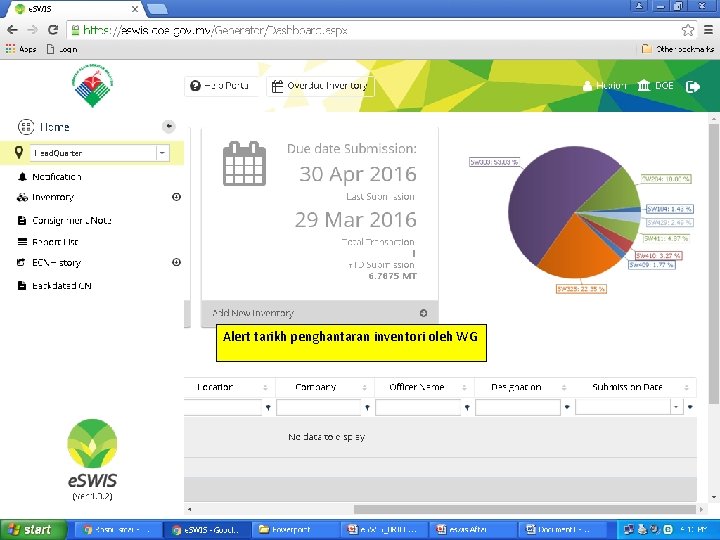
Task: Open Designation filter funnel icon
Action: [567, 407]
